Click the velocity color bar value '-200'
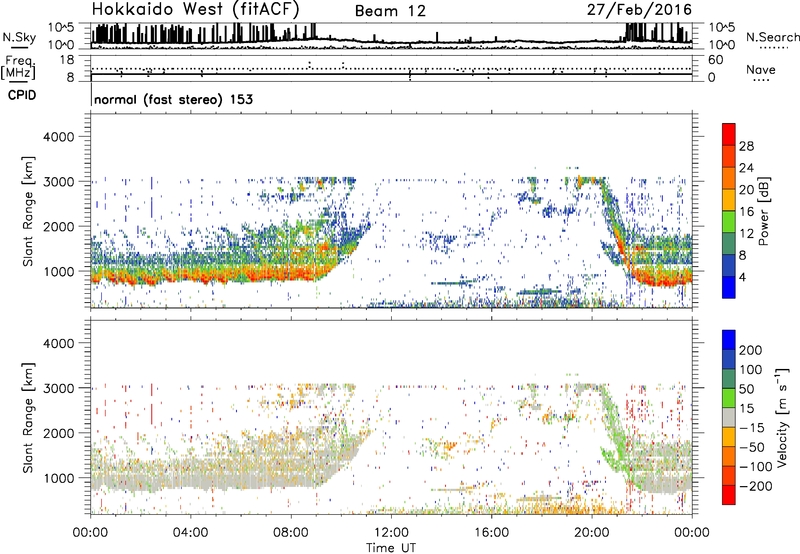The height and width of the screenshot is (554, 800). [x=754, y=486]
